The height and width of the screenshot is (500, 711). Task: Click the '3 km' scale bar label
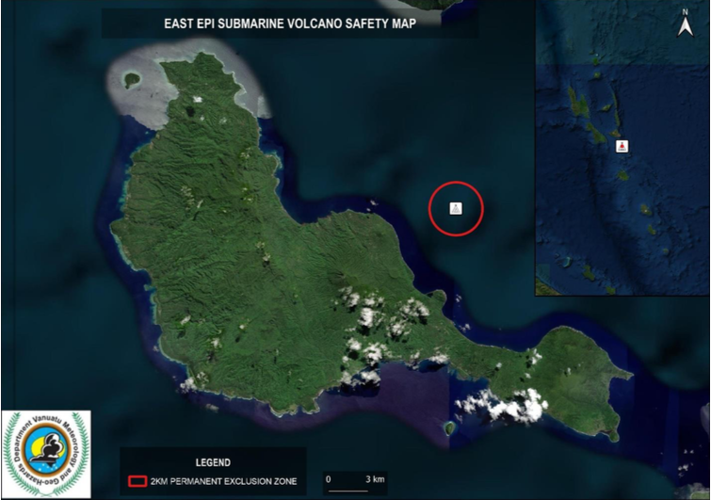point(375,479)
